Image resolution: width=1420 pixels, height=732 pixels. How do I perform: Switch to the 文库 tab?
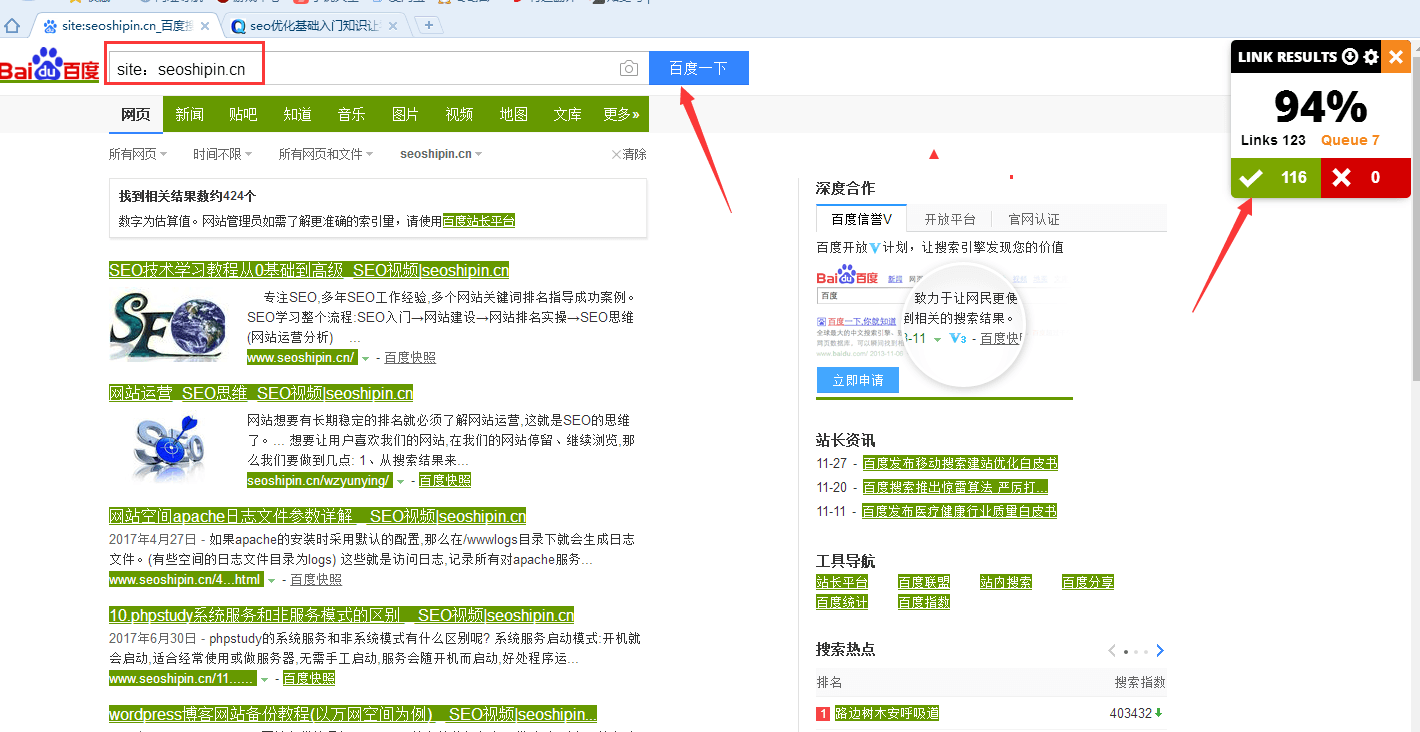pos(567,114)
